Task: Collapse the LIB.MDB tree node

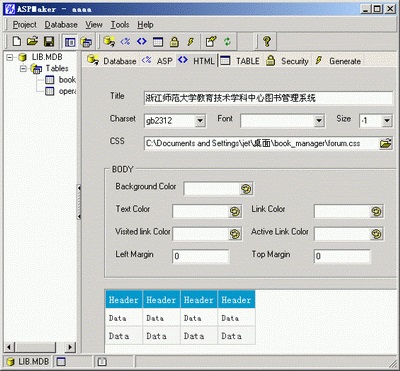Action: (x=10, y=57)
